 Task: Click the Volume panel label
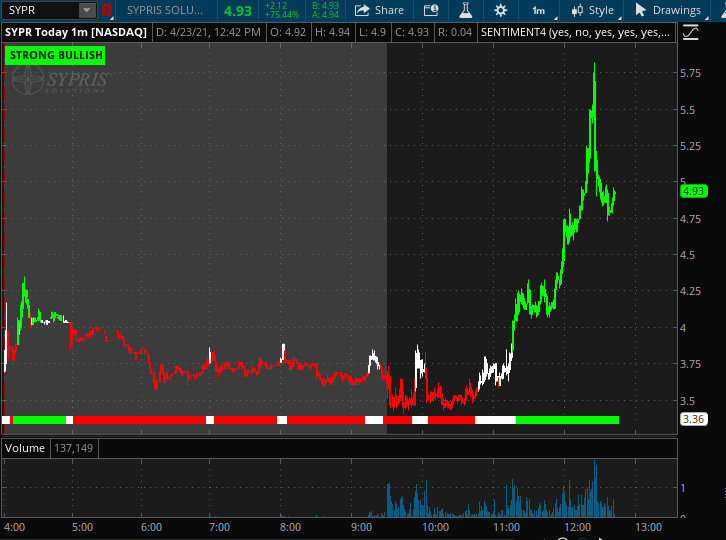pos(25,448)
